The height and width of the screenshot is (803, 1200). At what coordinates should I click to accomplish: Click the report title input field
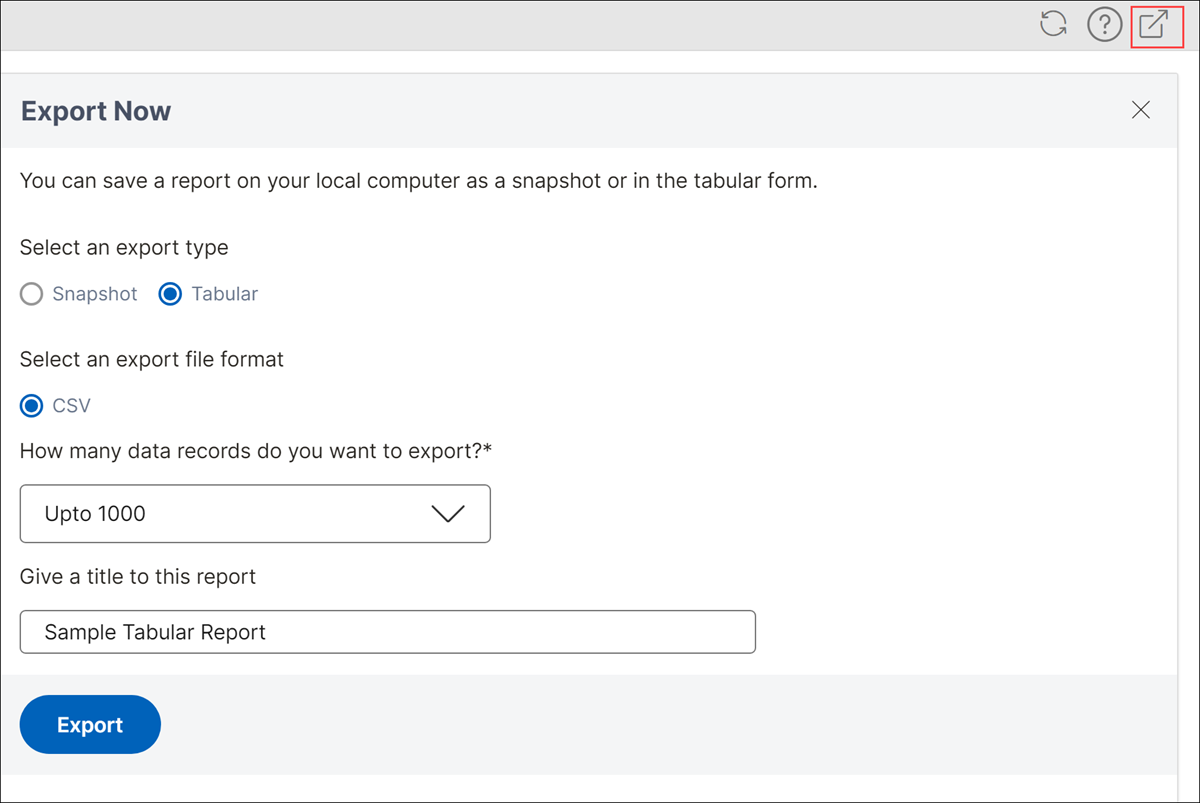388,632
